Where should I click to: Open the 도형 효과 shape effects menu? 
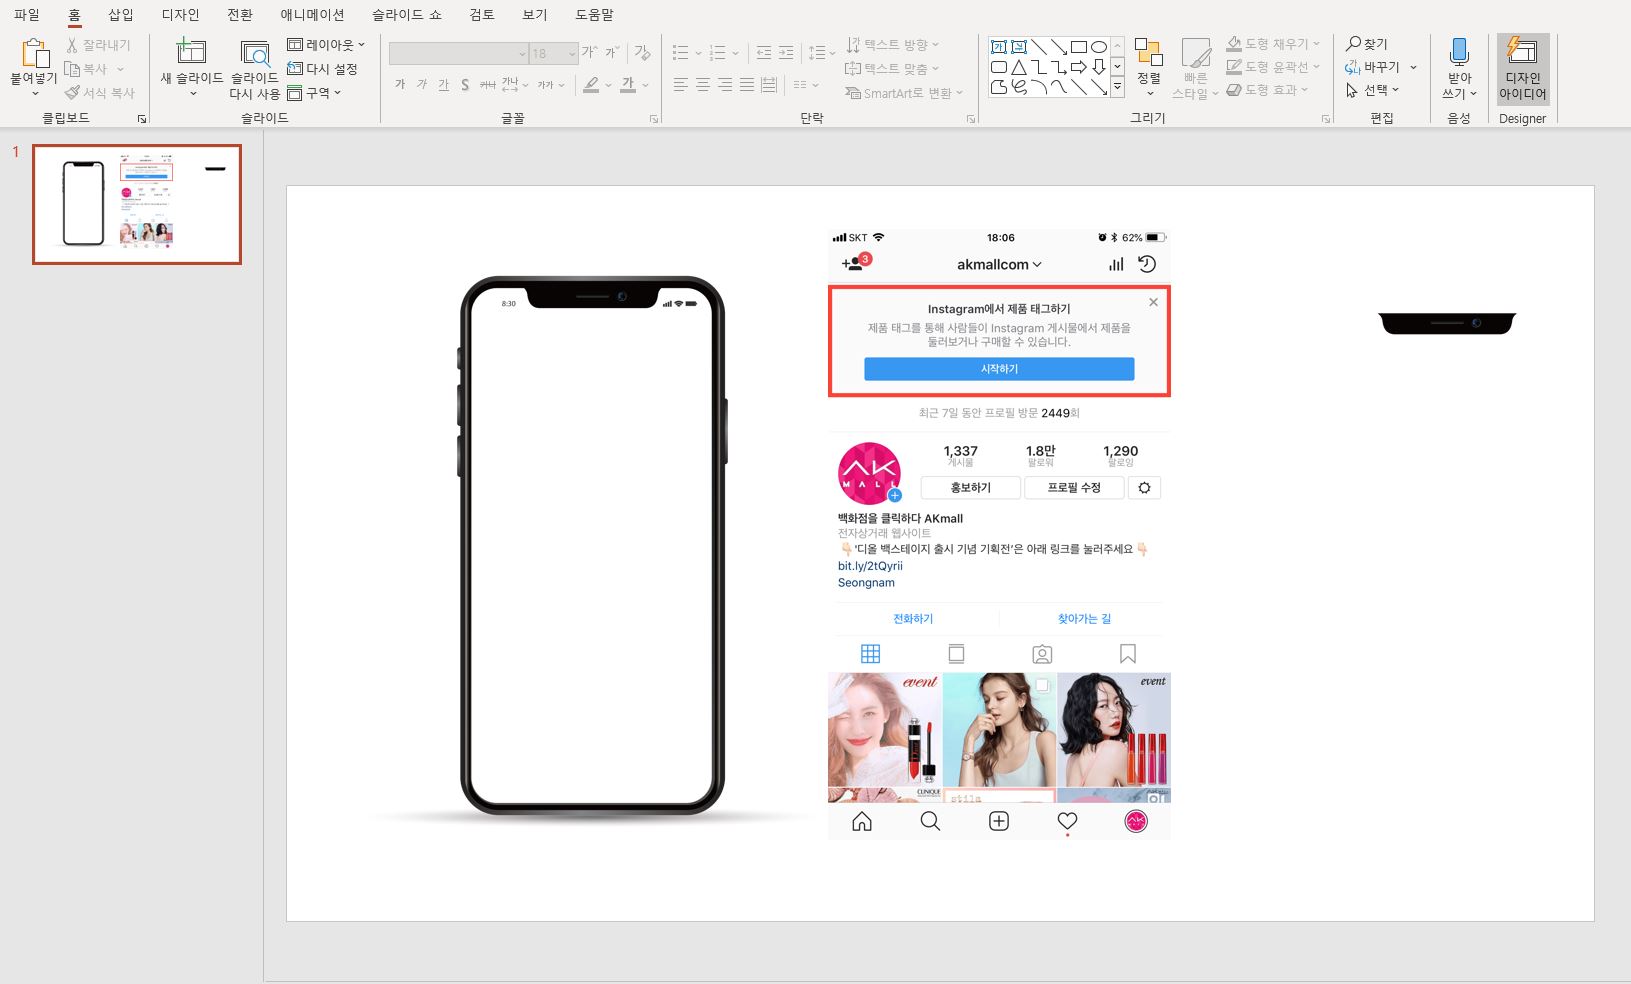pos(1267,90)
